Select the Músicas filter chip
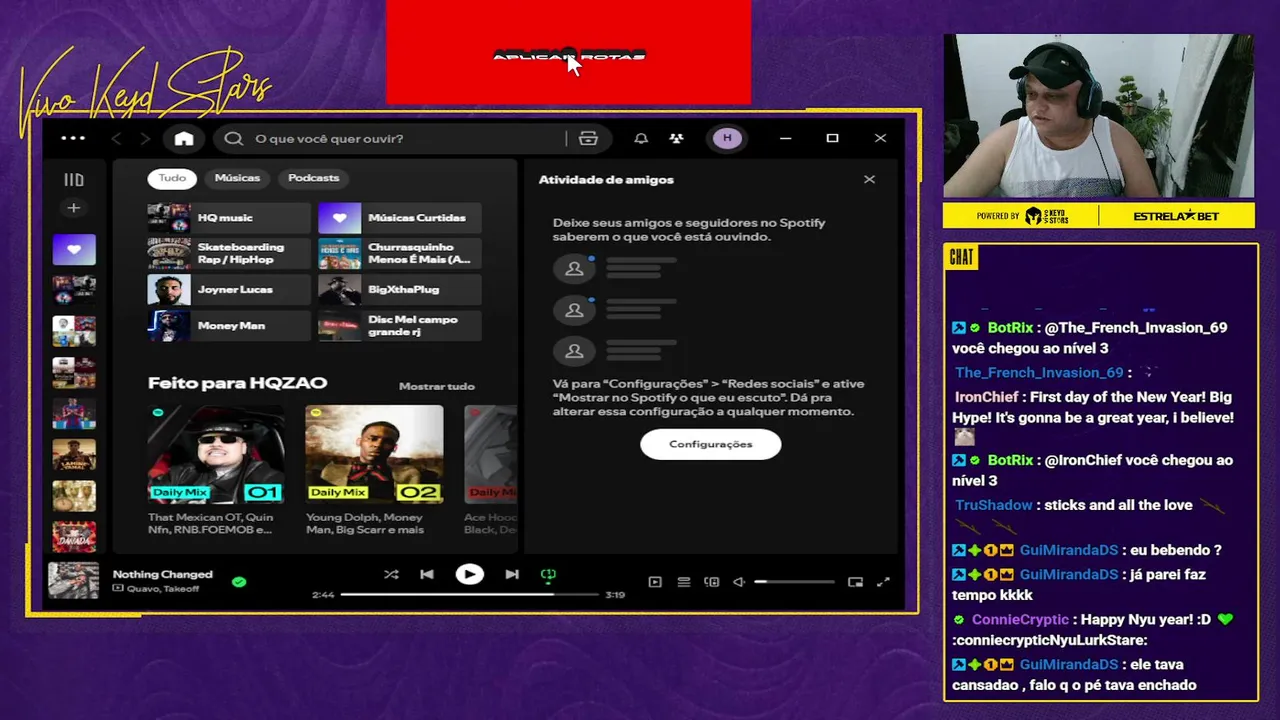The height and width of the screenshot is (720, 1280). click(237, 178)
